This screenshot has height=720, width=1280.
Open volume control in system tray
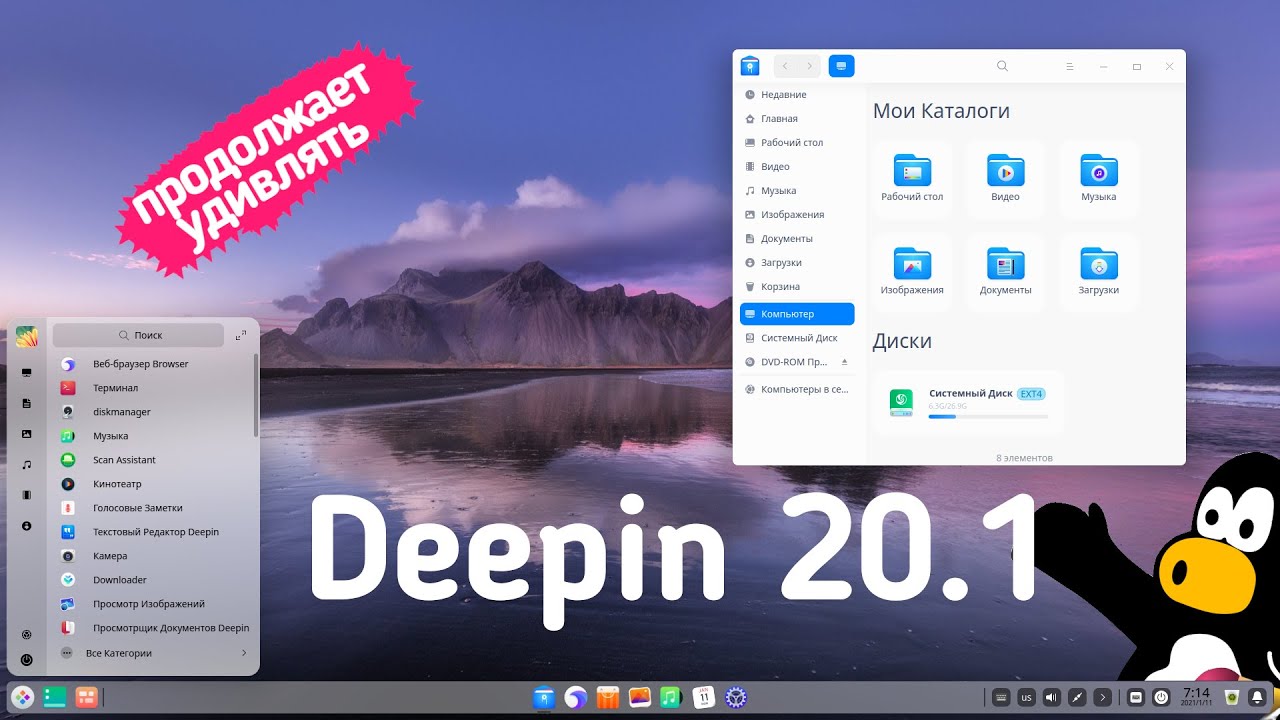[1051, 697]
